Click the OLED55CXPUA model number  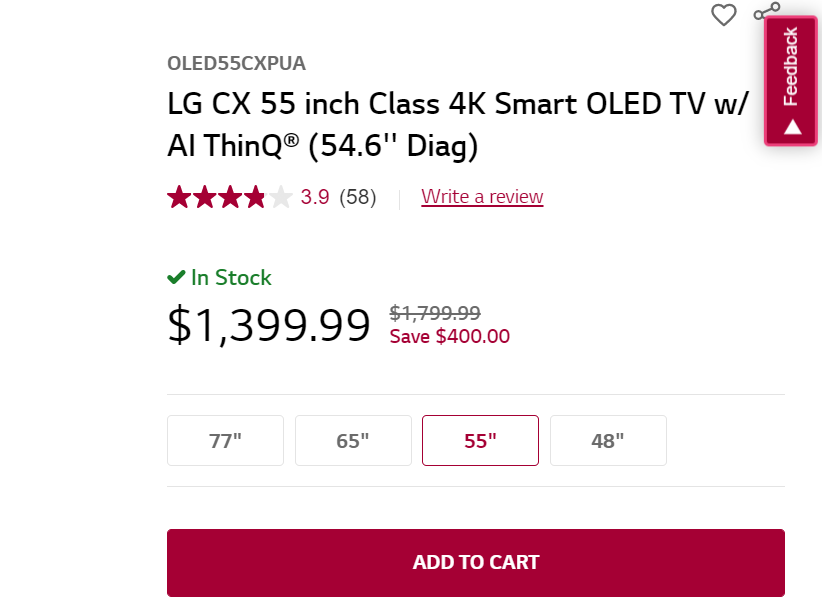coord(236,63)
